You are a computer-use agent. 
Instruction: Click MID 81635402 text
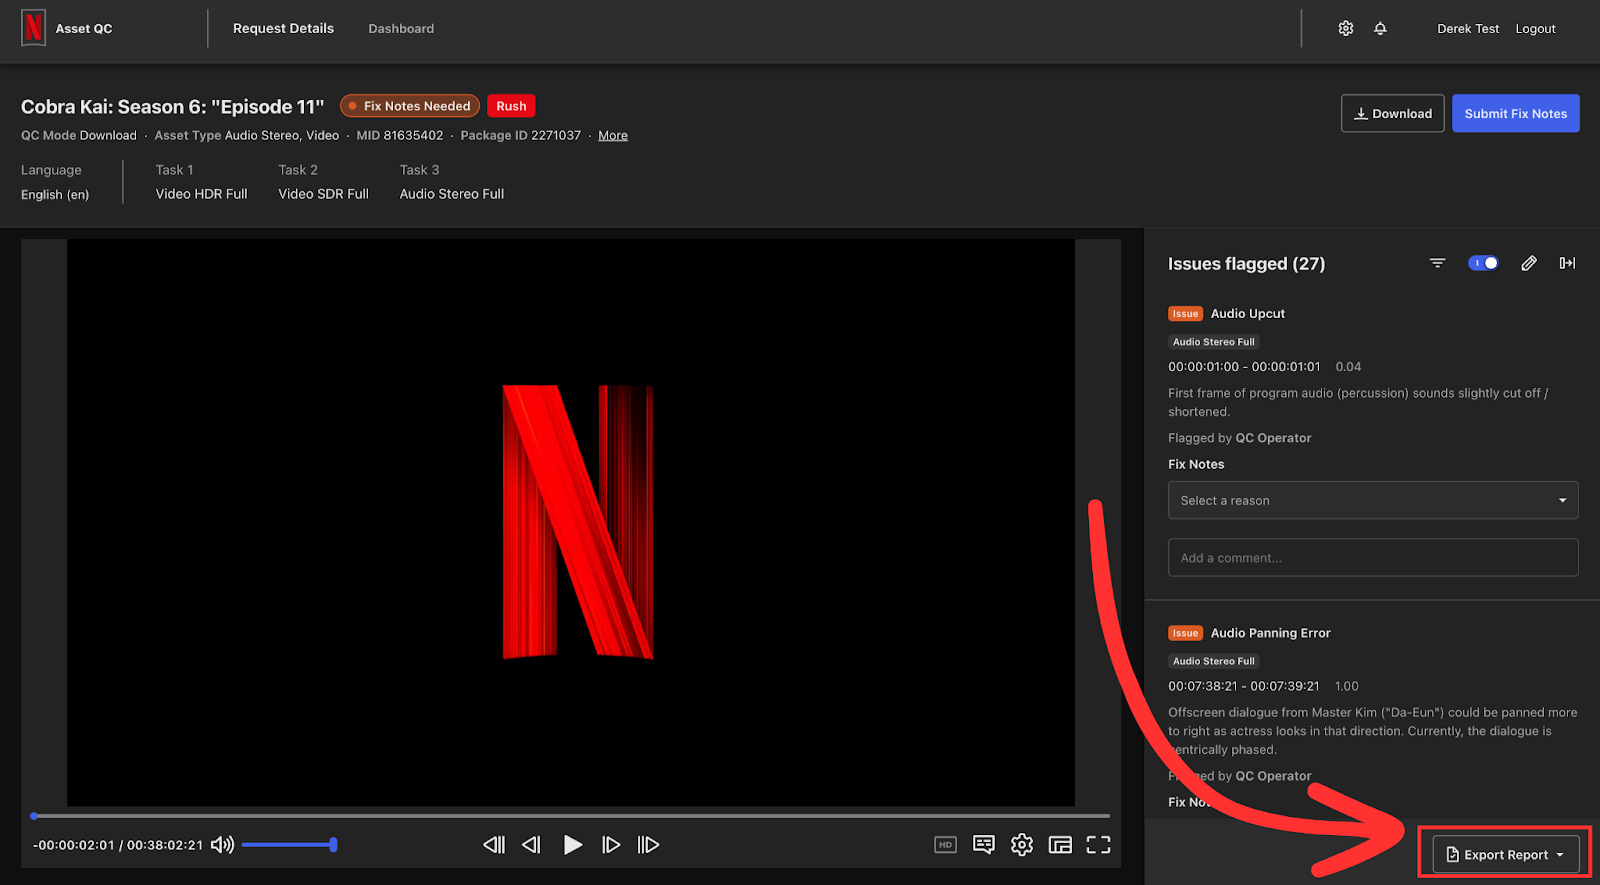coord(400,135)
